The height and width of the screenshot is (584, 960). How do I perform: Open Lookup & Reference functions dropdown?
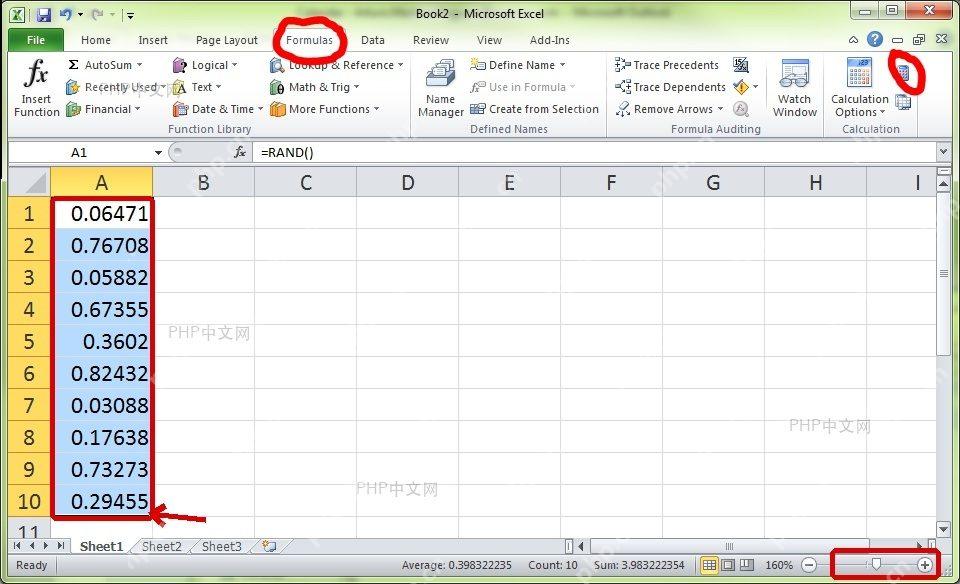pyautogui.click(x=337, y=65)
